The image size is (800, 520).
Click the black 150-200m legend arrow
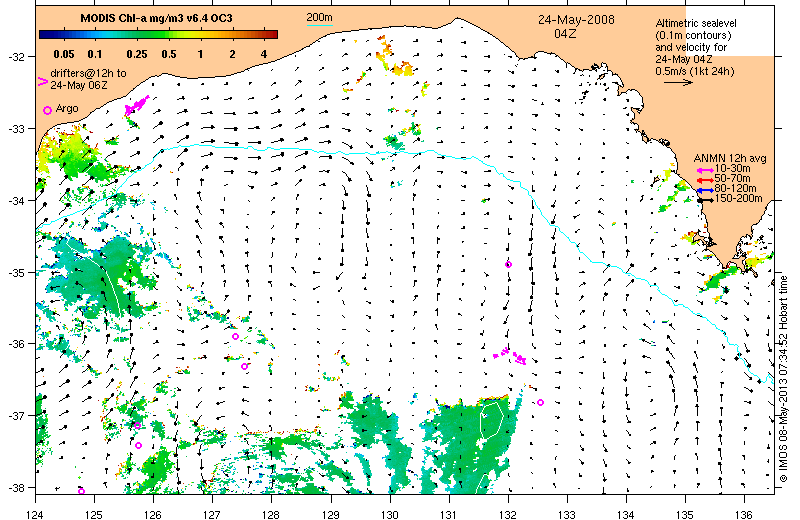coord(705,200)
